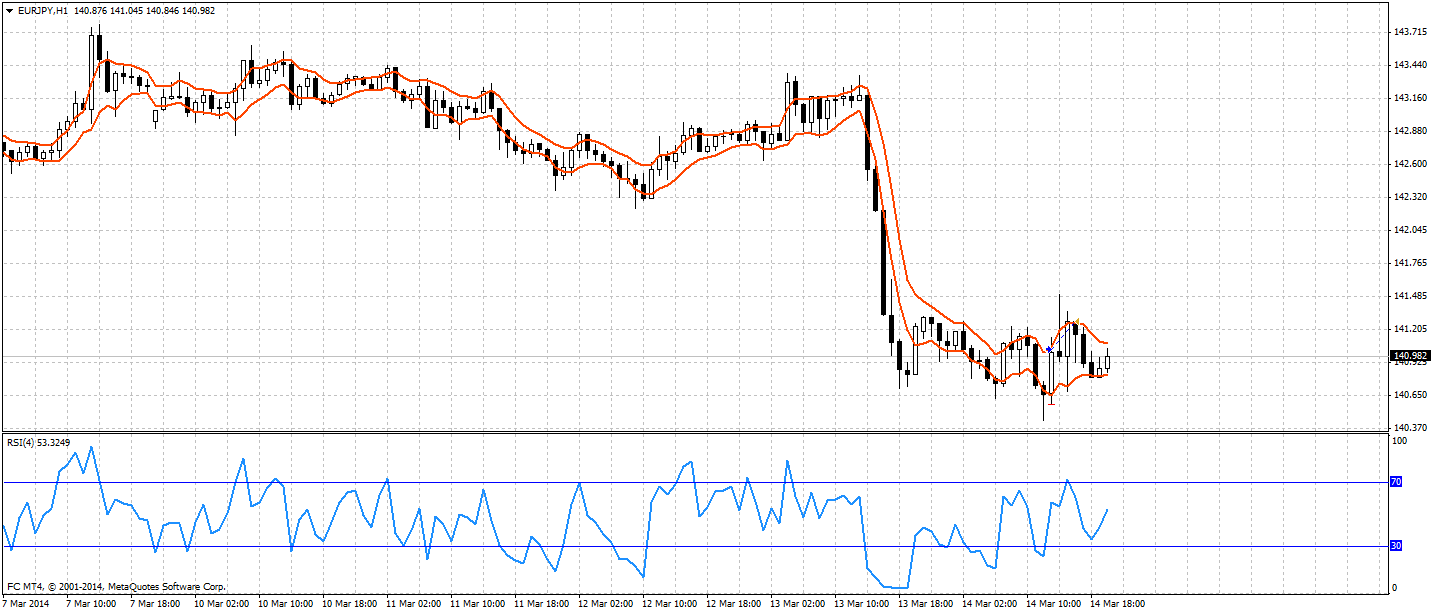The image size is (1431, 612).
Task: Click the RSI(4) 53.3249 indicator label
Action: pos(39,441)
